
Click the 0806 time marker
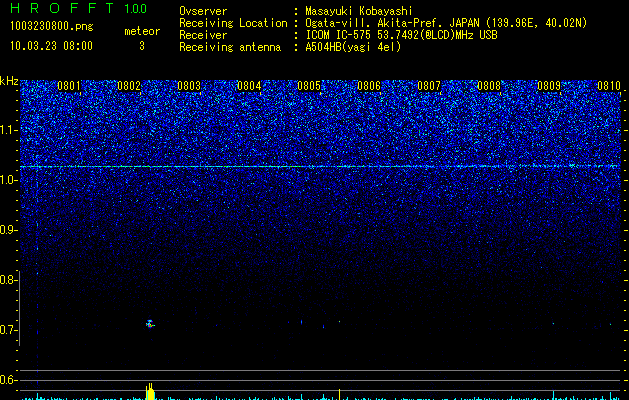pos(369,86)
